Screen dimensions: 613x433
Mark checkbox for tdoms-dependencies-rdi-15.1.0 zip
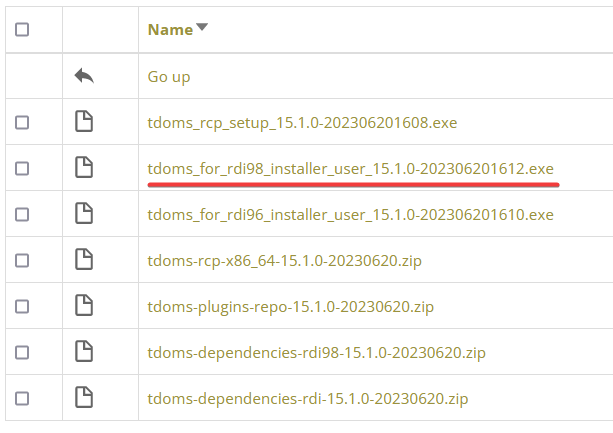click(22, 398)
